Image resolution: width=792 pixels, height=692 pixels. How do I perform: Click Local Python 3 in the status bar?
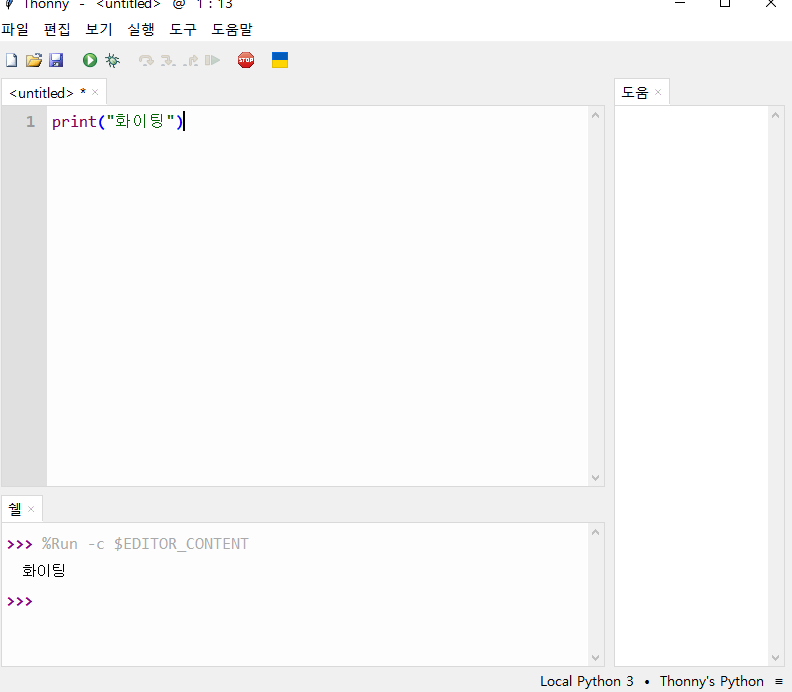coord(586,681)
